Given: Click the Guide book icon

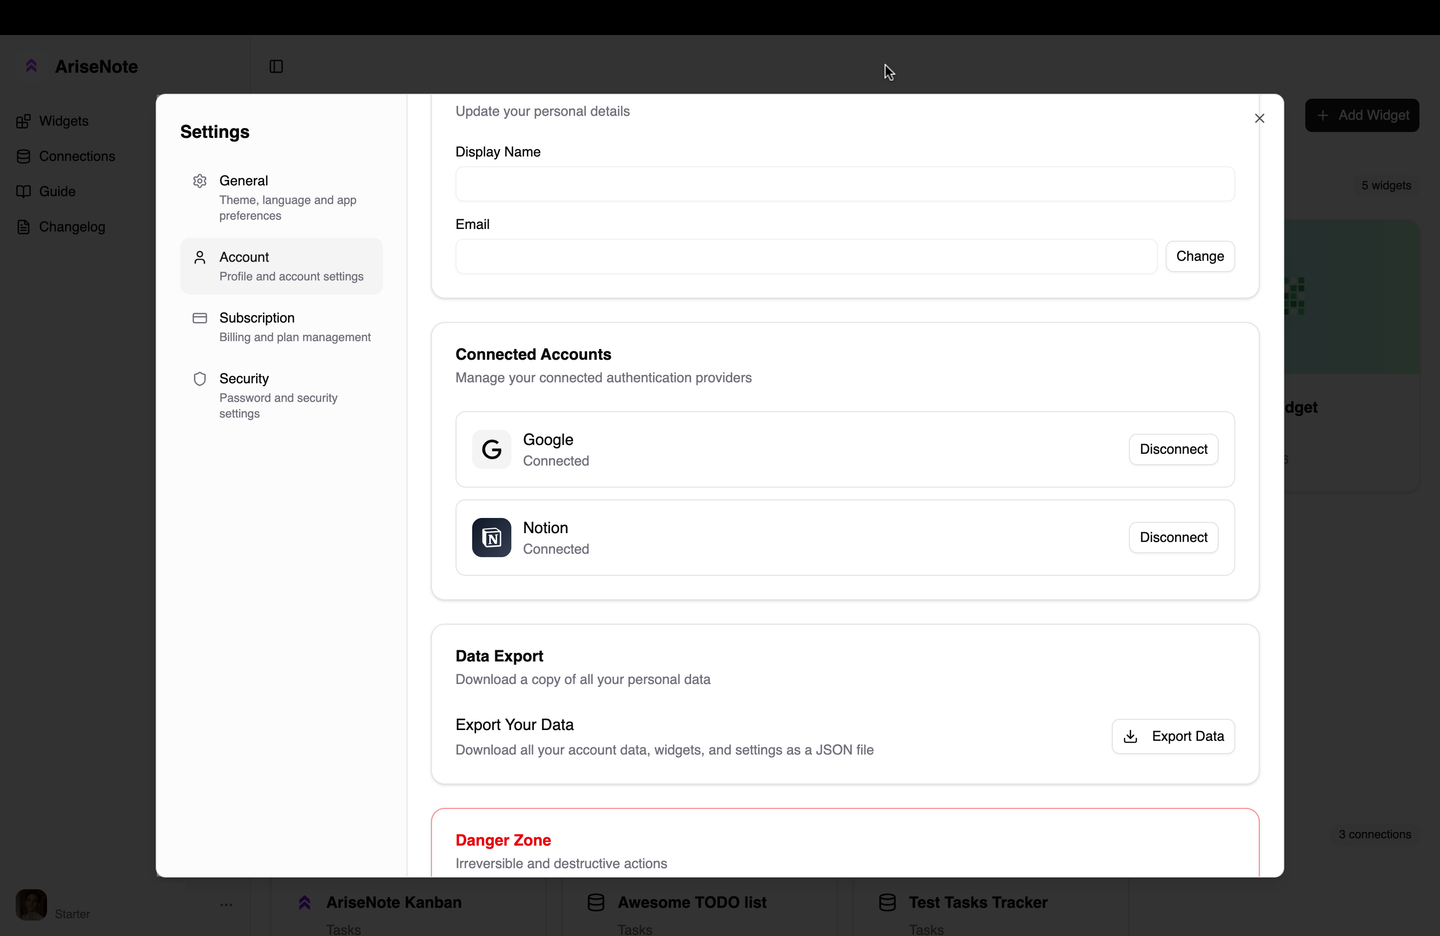Looking at the screenshot, I should pos(23,191).
